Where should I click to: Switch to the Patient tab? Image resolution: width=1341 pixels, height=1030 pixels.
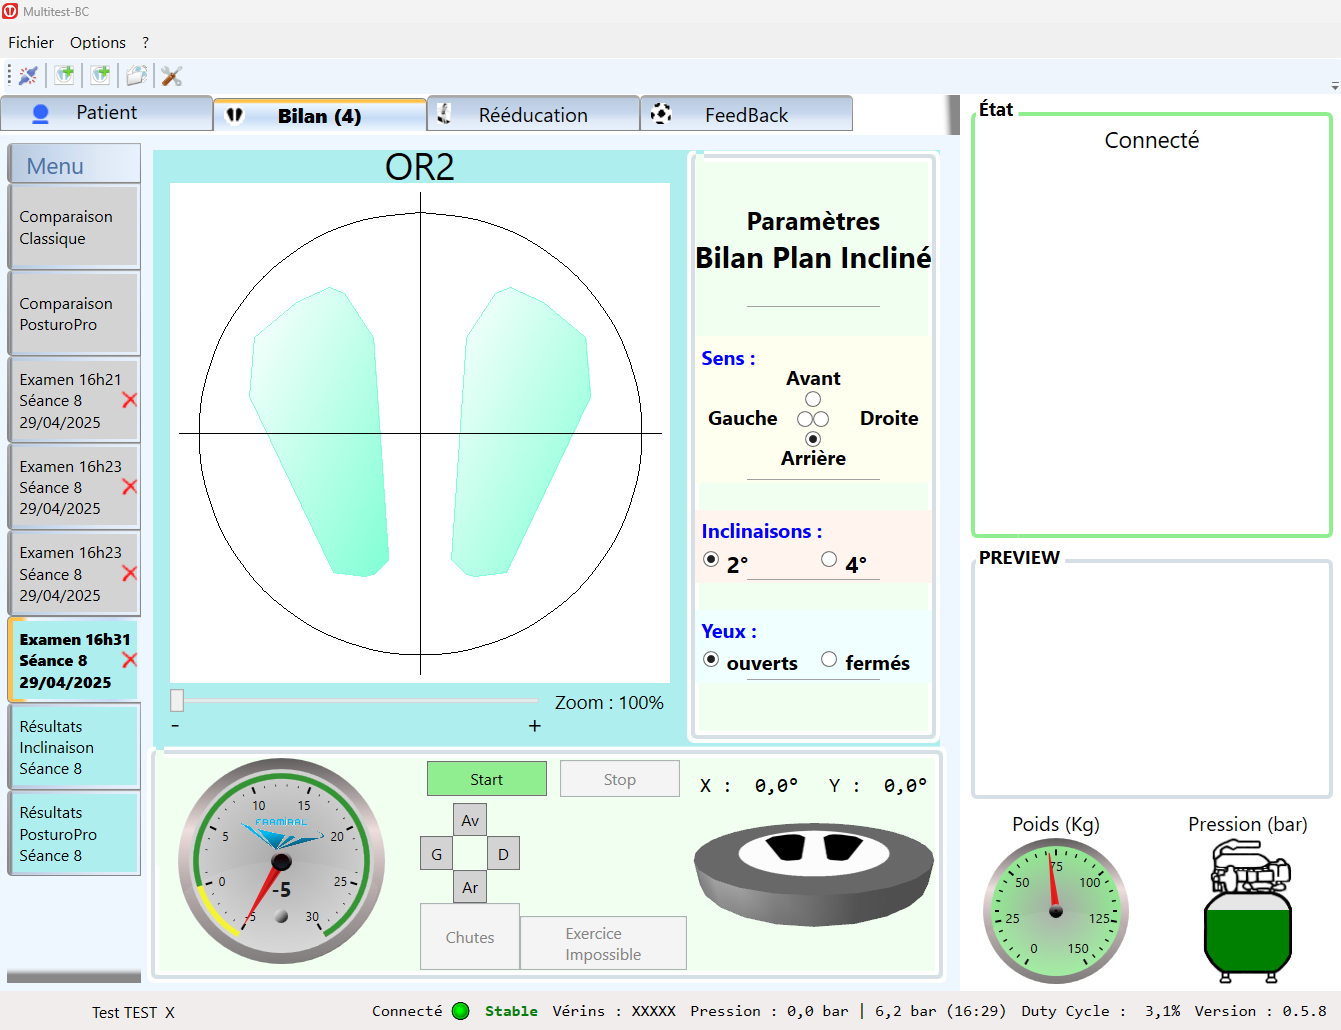pos(107,113)
